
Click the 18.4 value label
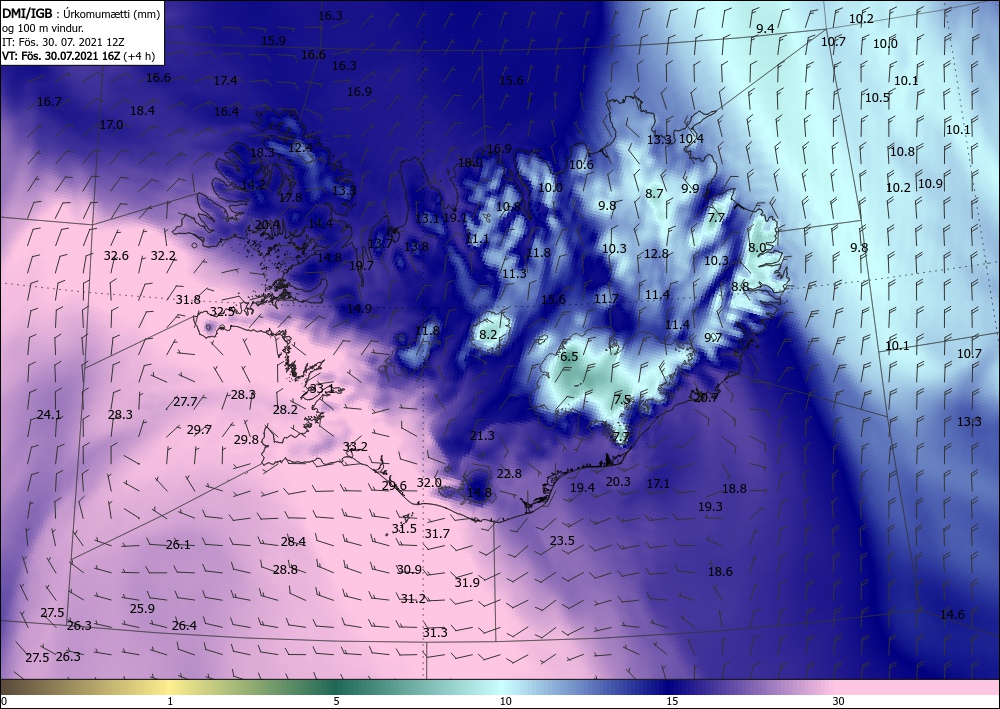[142, 110]
